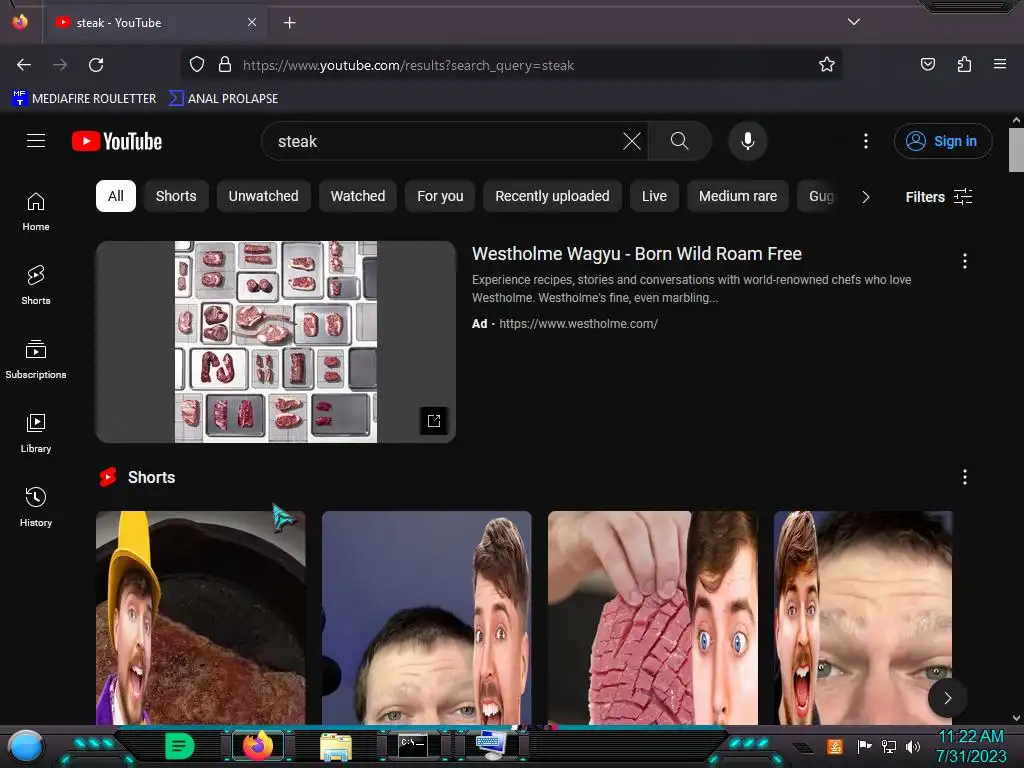Expand the list all tabs dropdown
The image size is (1024, 768).
(854, 22)
